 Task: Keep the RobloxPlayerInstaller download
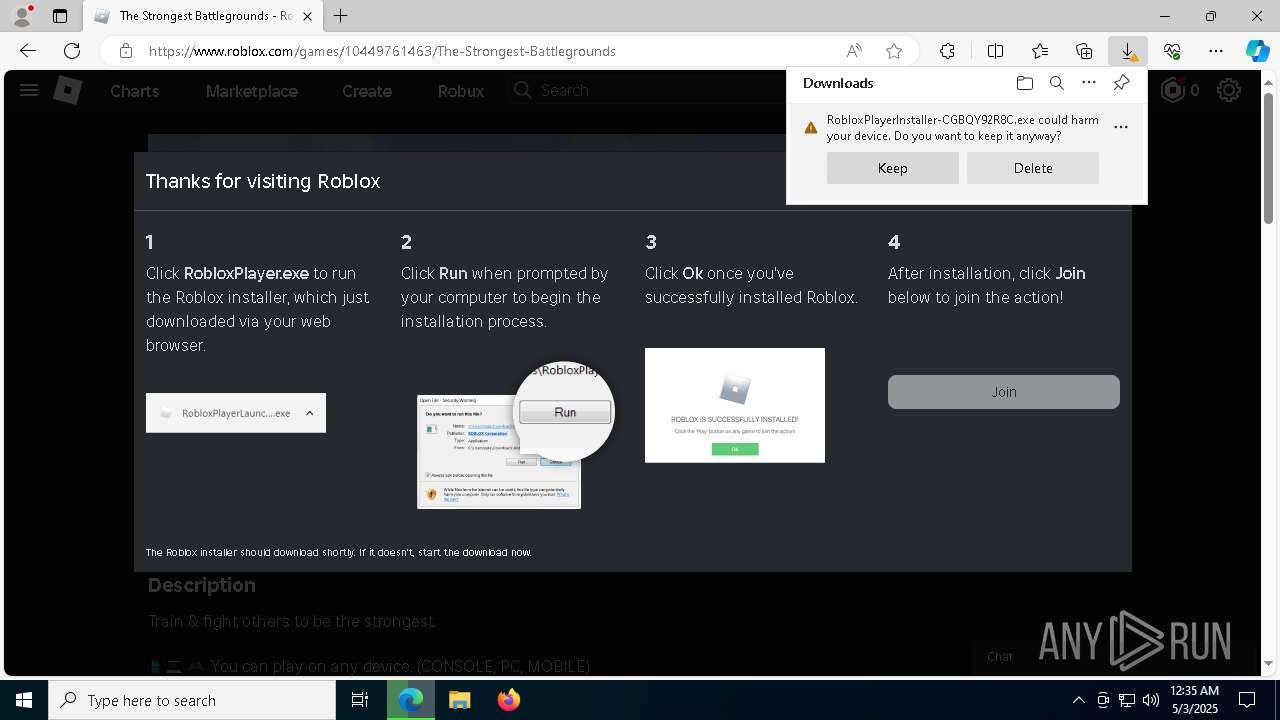(x=893, y=168)
